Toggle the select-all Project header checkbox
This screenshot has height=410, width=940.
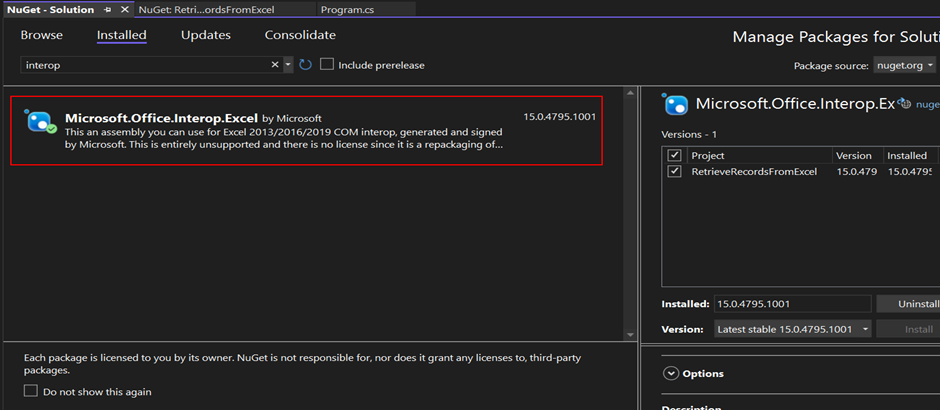(x=674, y=156)
